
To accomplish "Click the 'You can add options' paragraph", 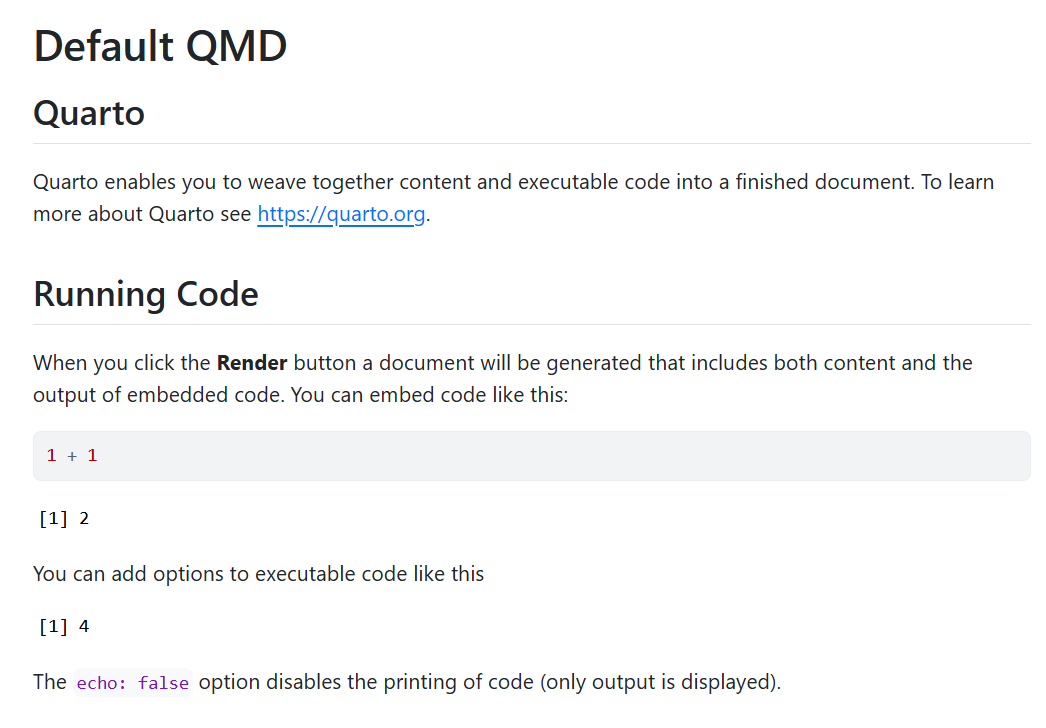I will (x=259, y=574).
